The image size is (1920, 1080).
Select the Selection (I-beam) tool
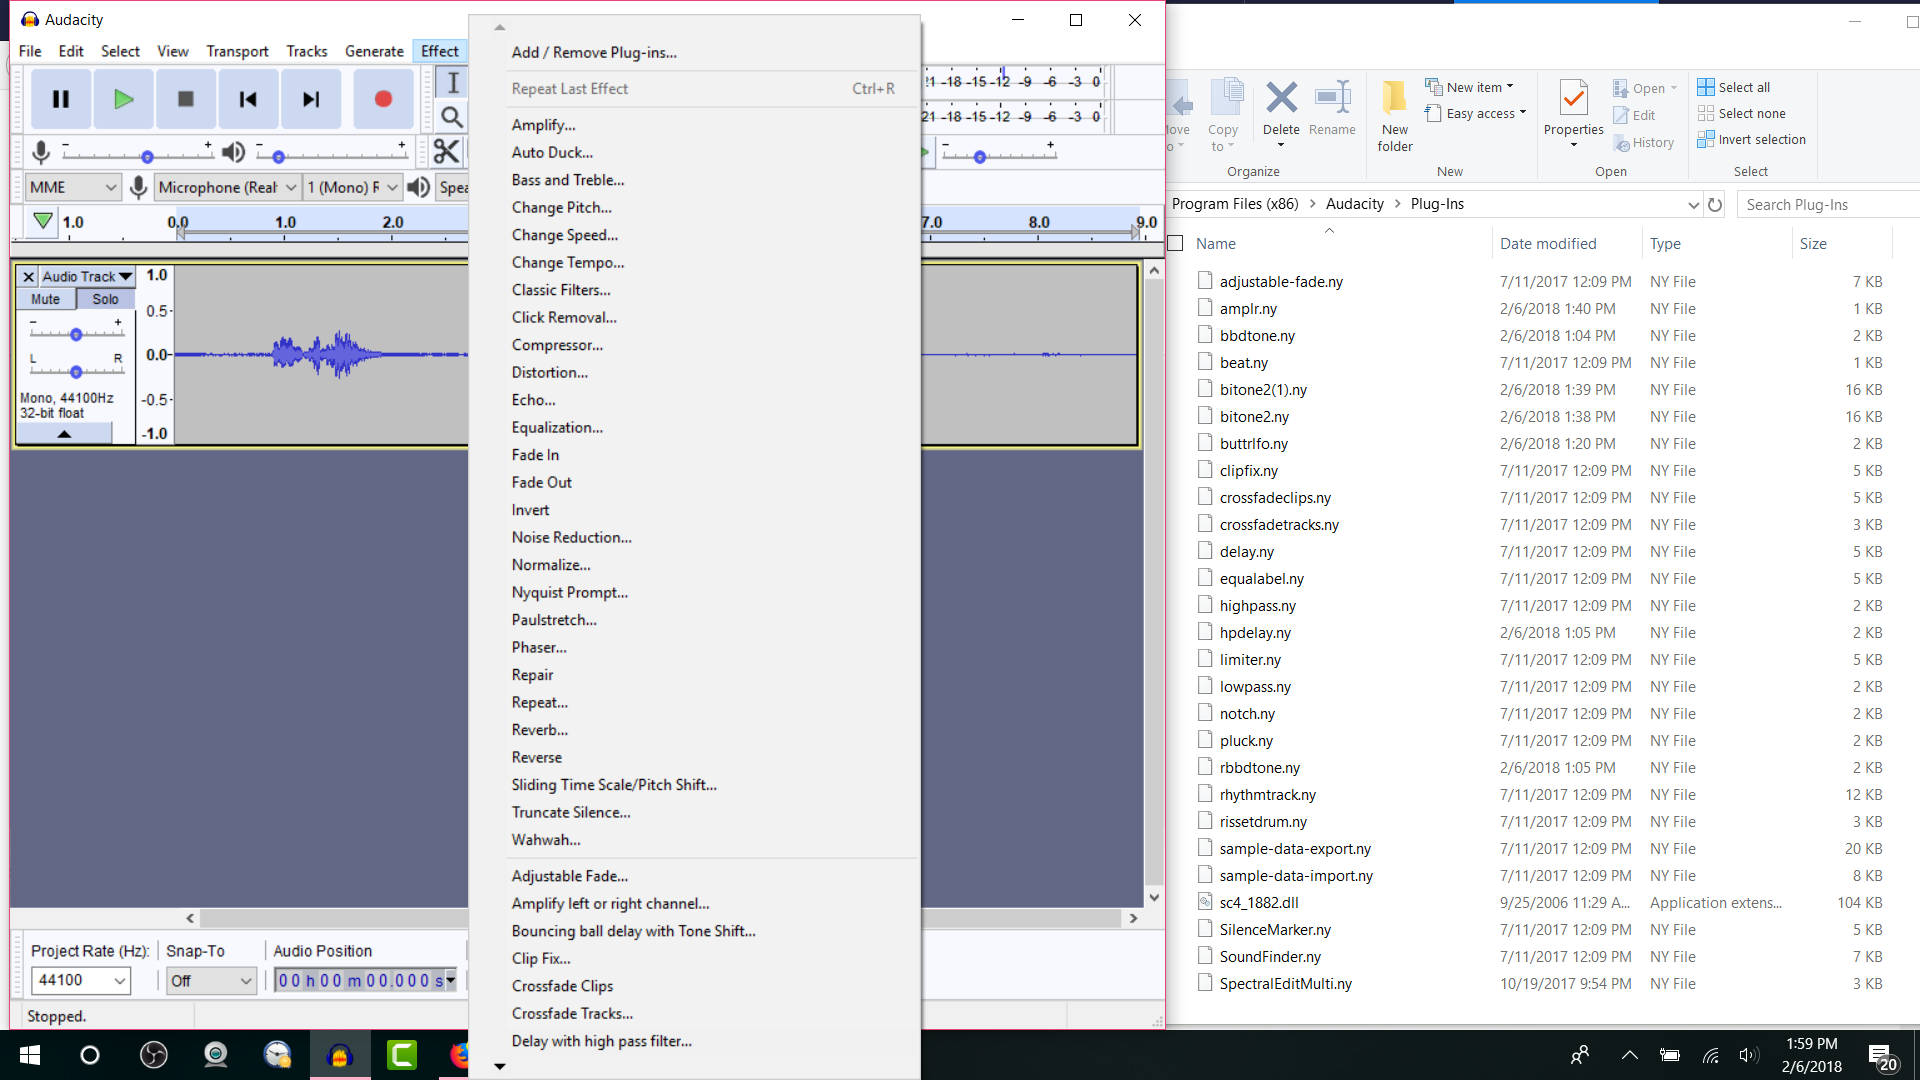click(x=452, y=82)
